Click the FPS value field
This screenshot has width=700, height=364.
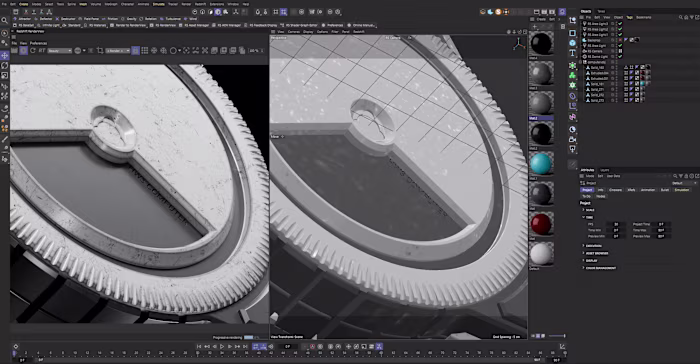pos(616,224)
